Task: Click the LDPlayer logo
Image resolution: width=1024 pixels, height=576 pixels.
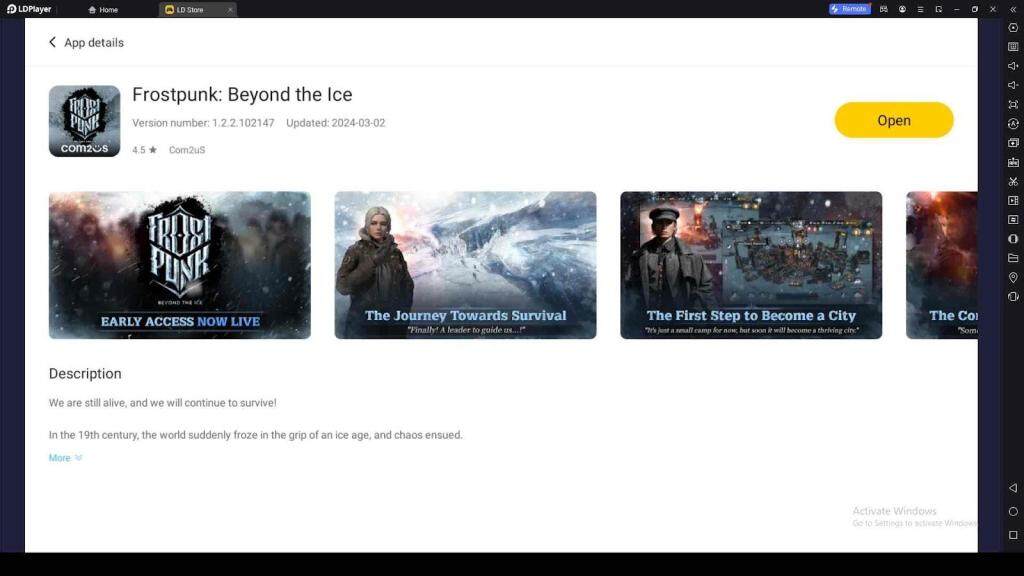Action: point(29,9)
